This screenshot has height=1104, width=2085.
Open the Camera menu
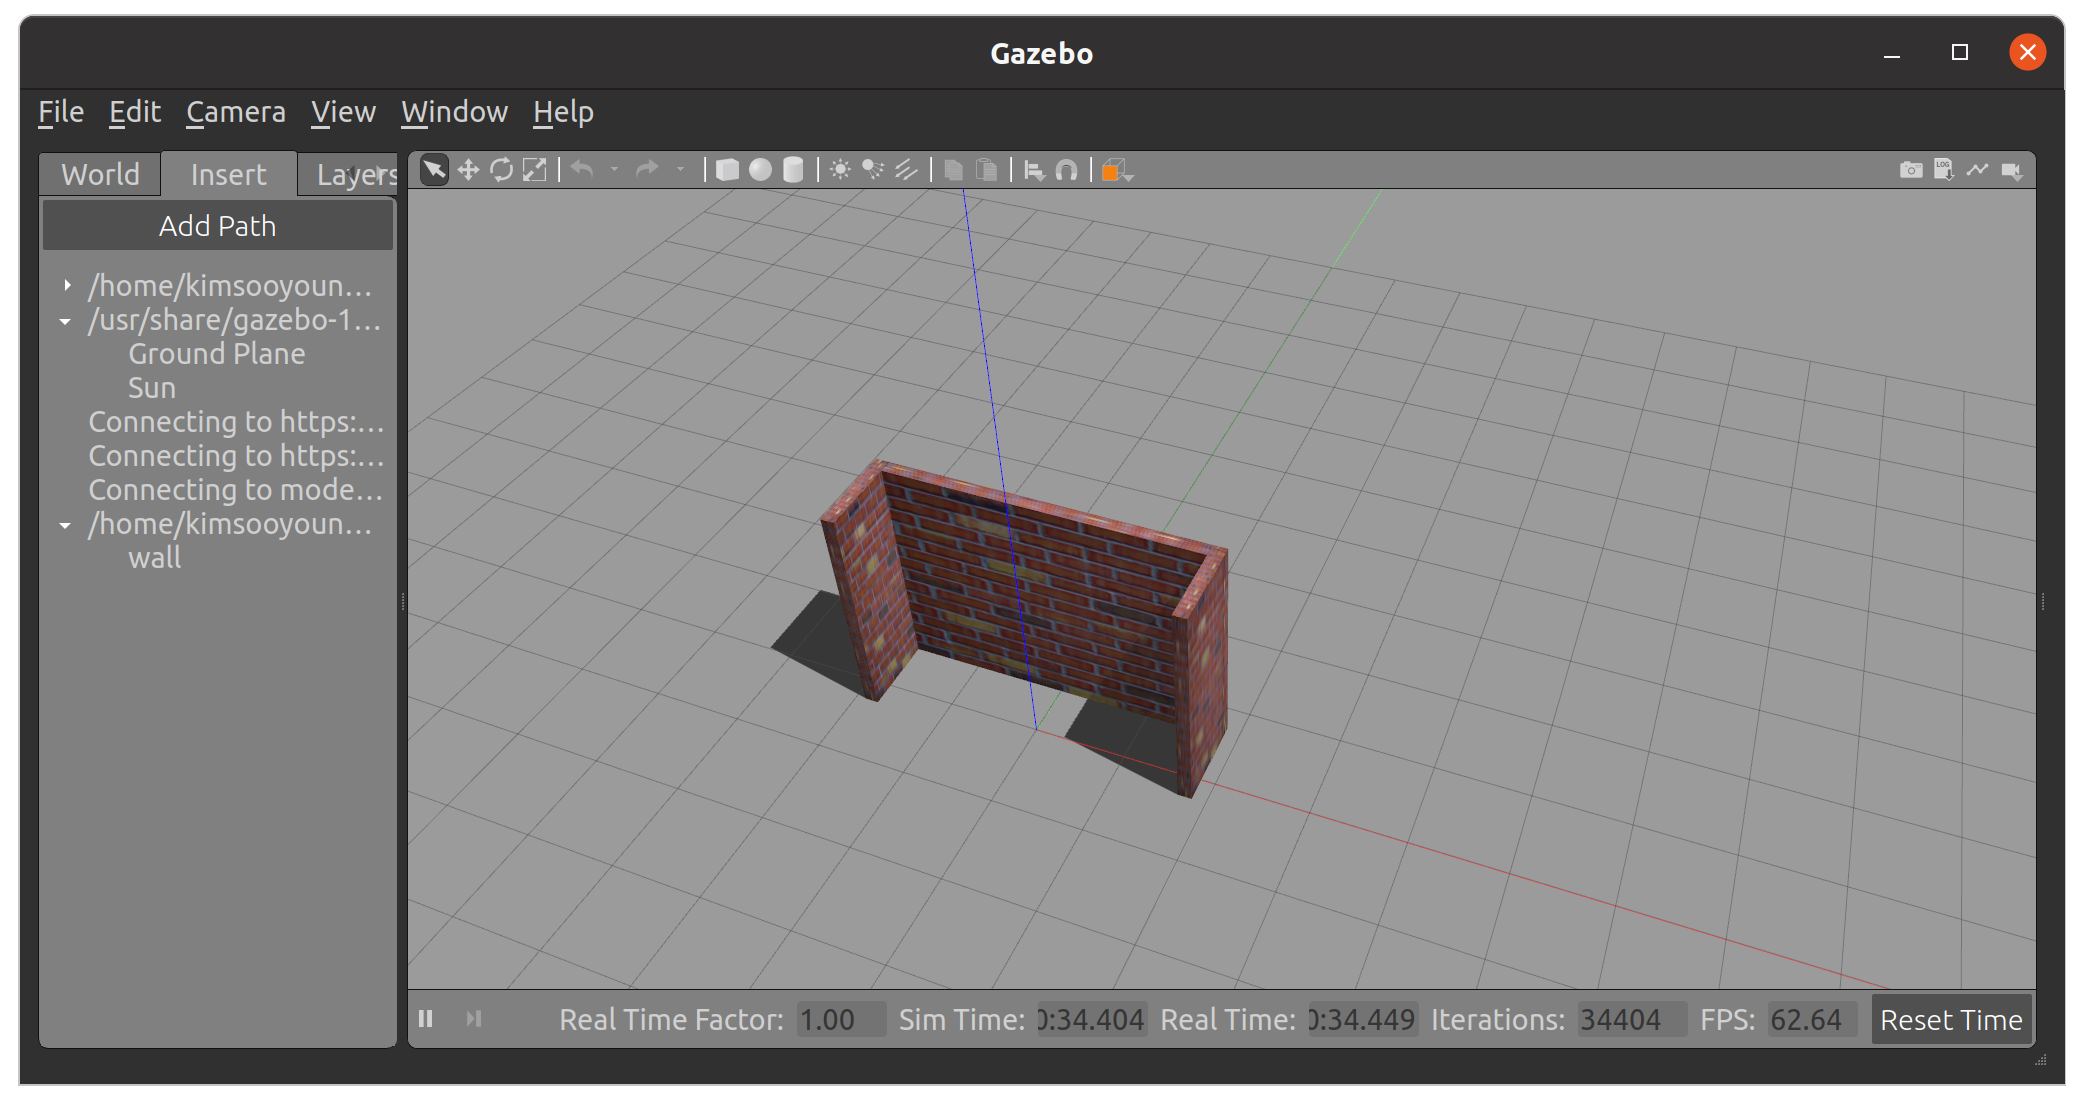tap(236, 112)
